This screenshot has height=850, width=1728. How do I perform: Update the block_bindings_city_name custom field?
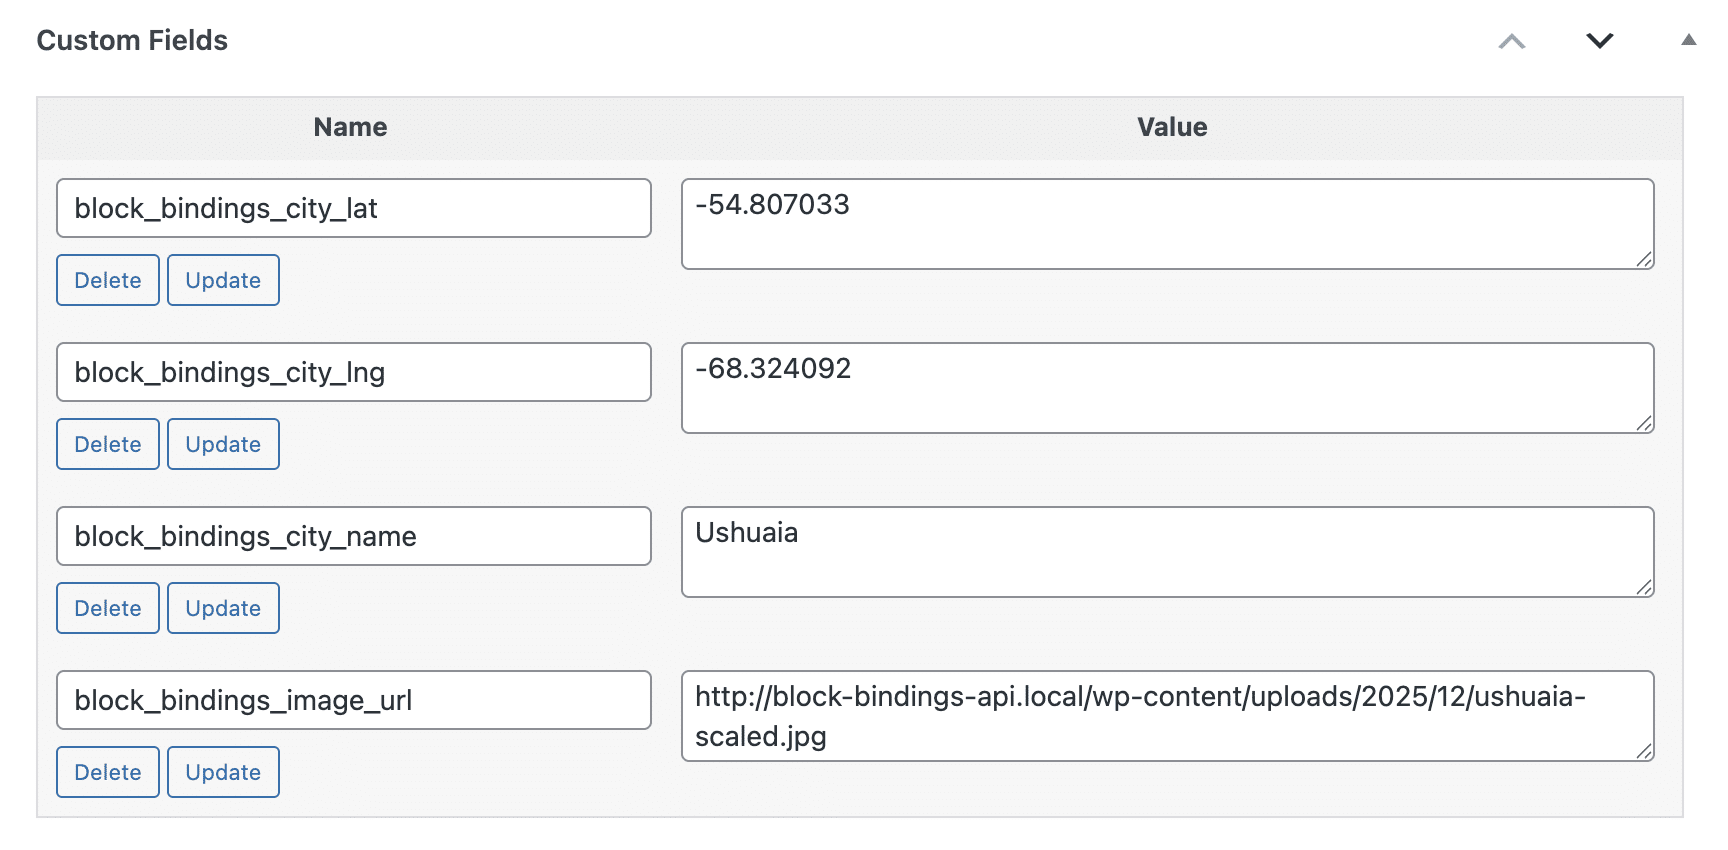coord(223,608)
